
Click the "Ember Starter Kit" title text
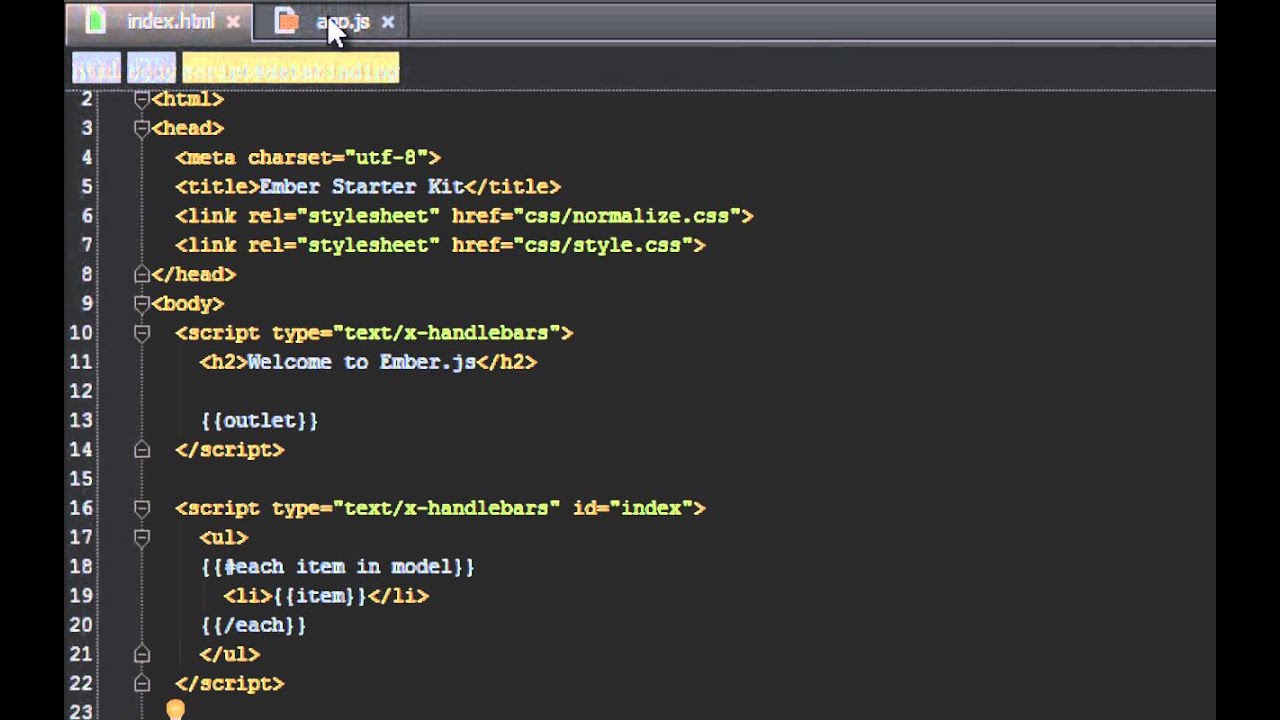click(x=361, y=186)
